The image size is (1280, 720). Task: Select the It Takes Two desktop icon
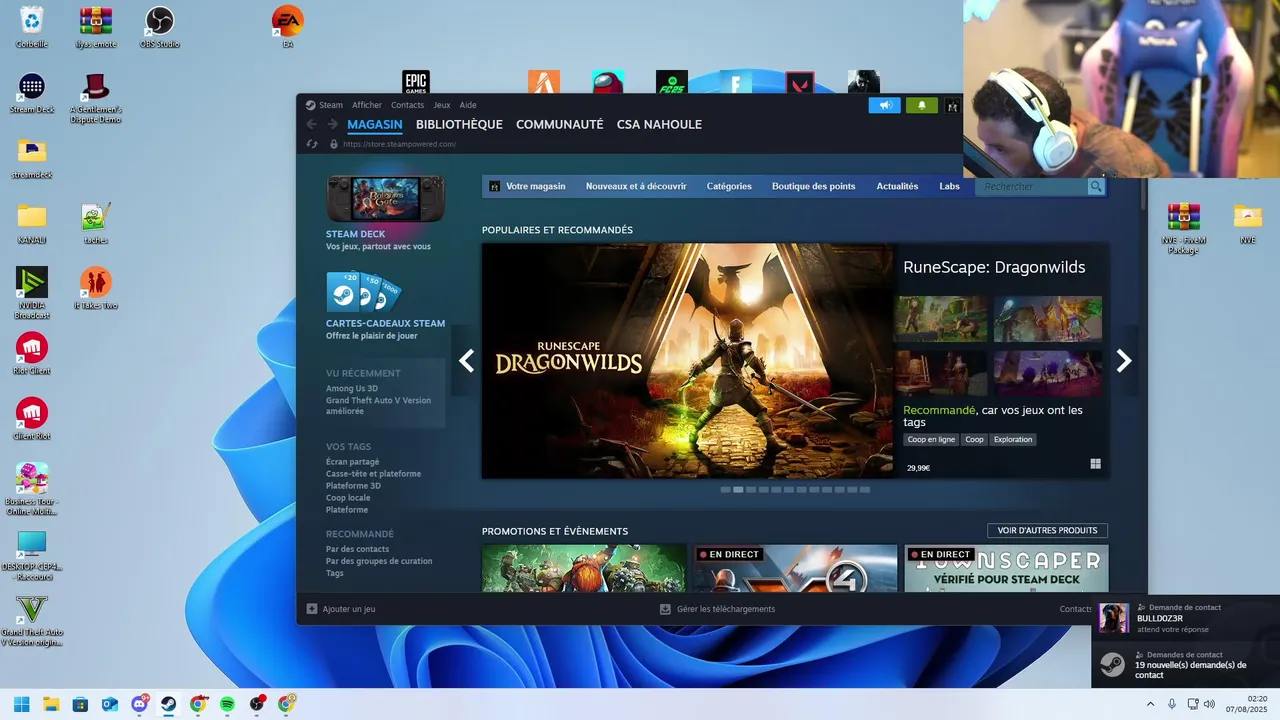pyautogui.click(x=96, y=288)
